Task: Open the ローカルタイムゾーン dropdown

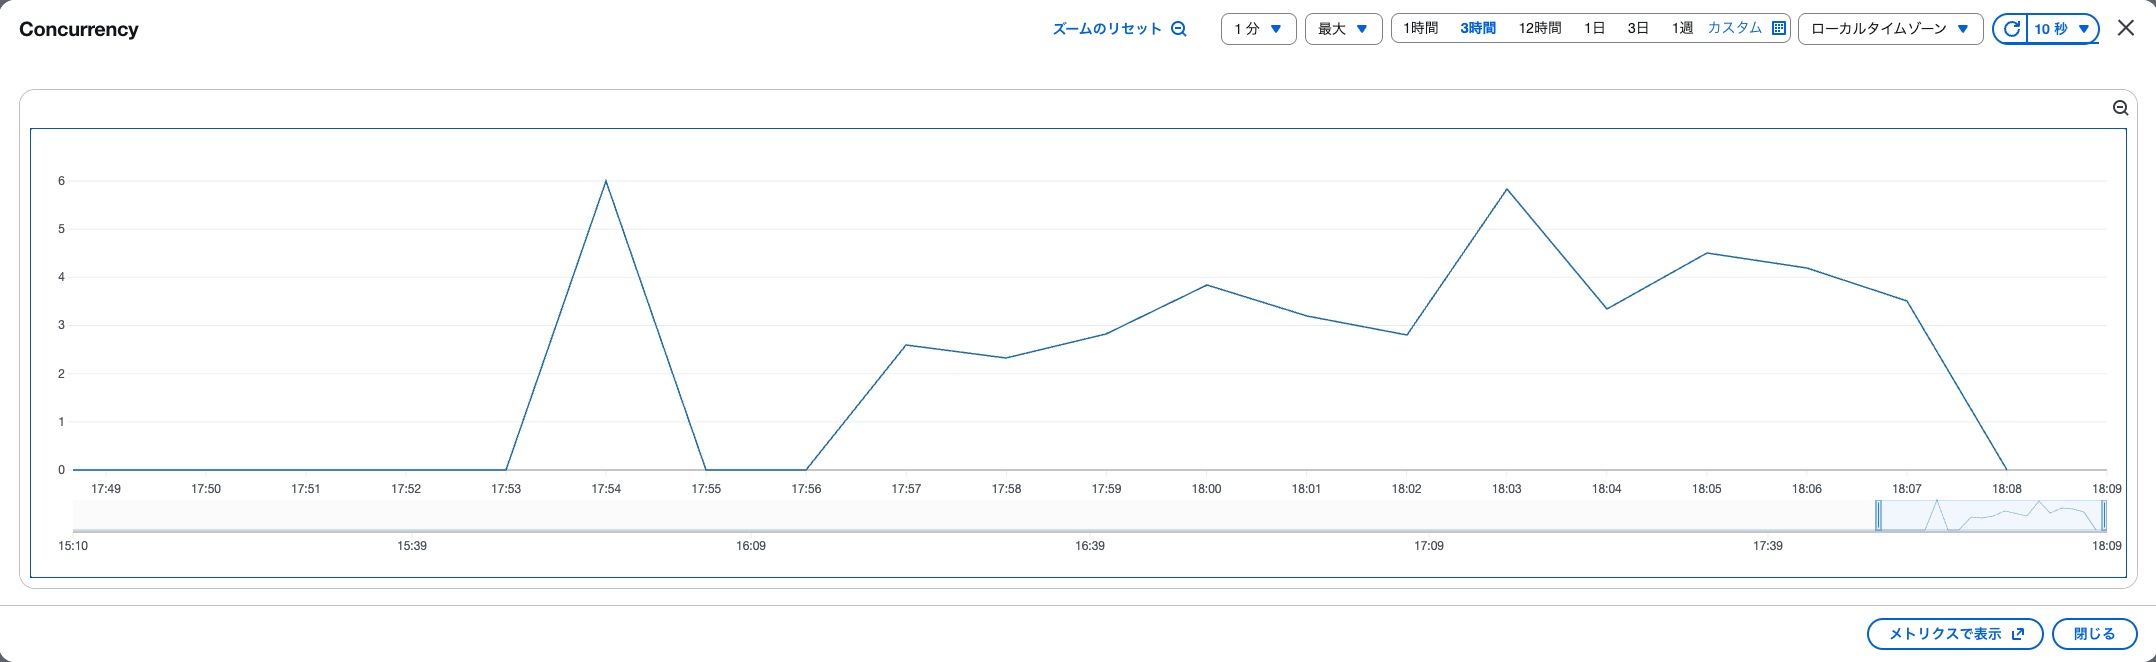Action: pos(1890,29)
